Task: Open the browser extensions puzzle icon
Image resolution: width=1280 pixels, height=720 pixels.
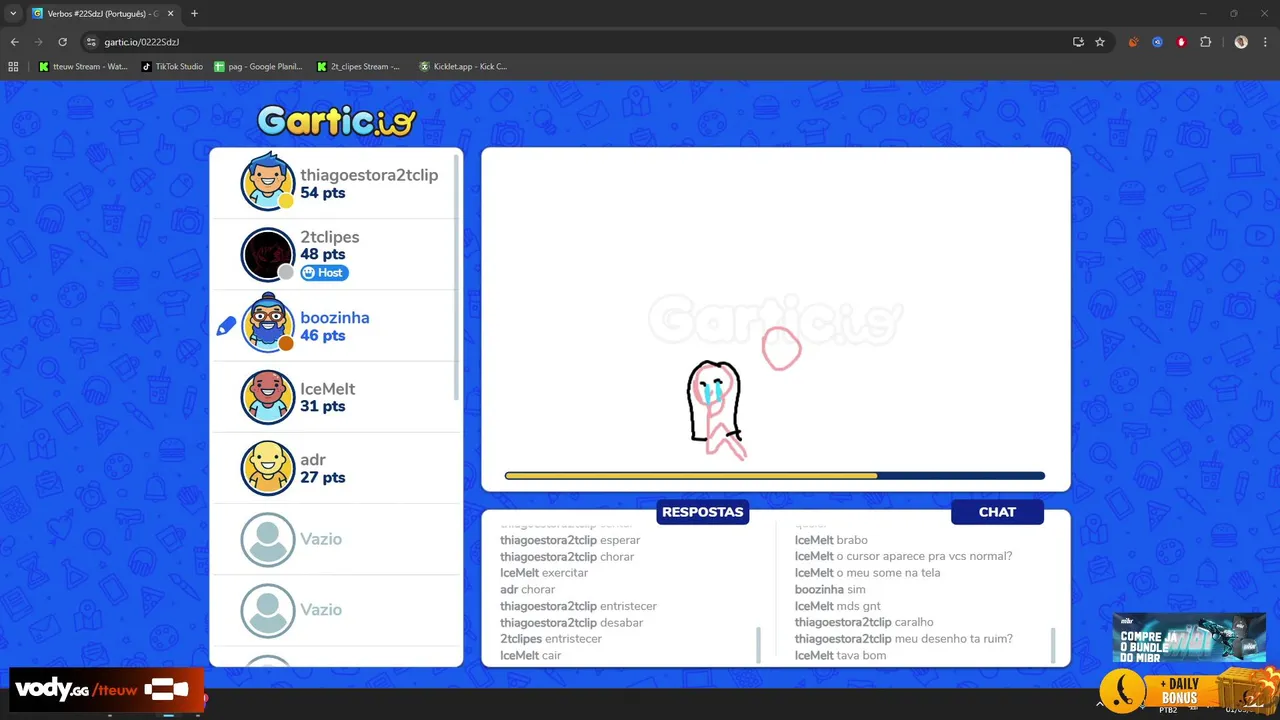Action: [x=1205, y=42]
